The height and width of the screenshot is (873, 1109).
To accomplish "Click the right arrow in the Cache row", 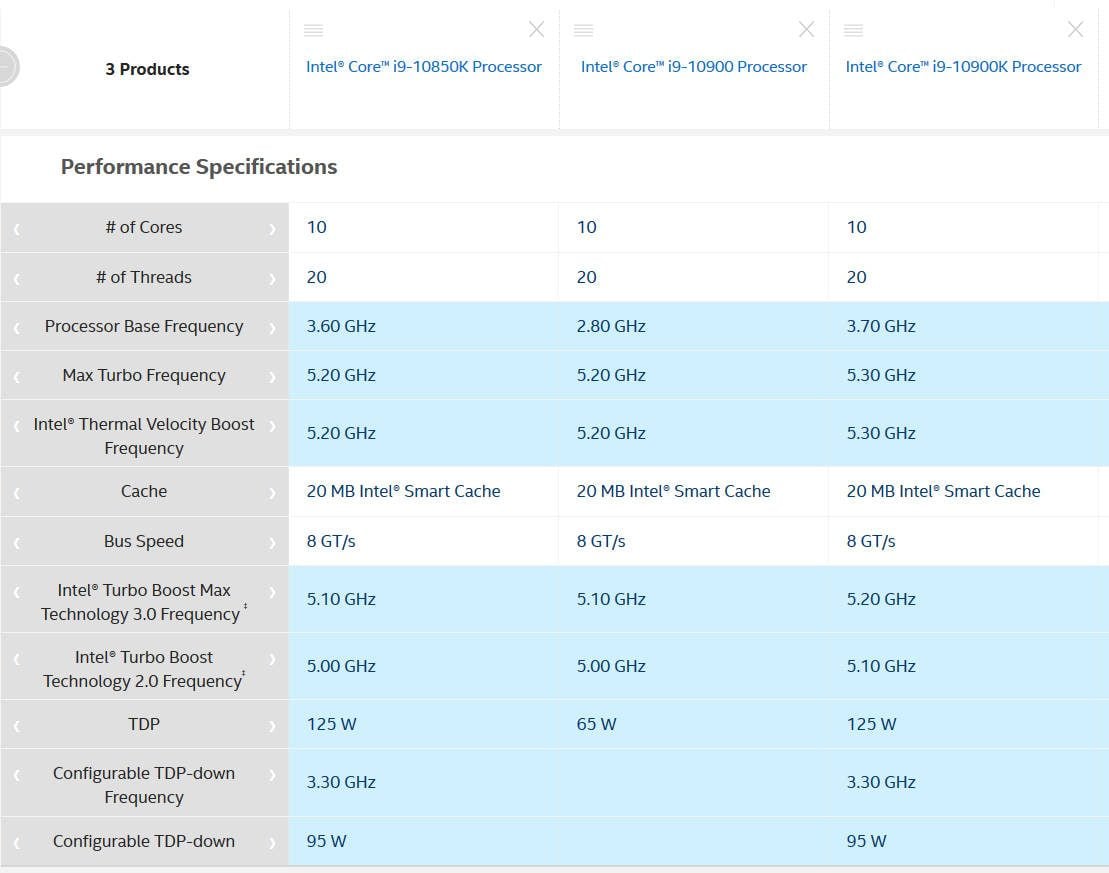I will [272, 493].
